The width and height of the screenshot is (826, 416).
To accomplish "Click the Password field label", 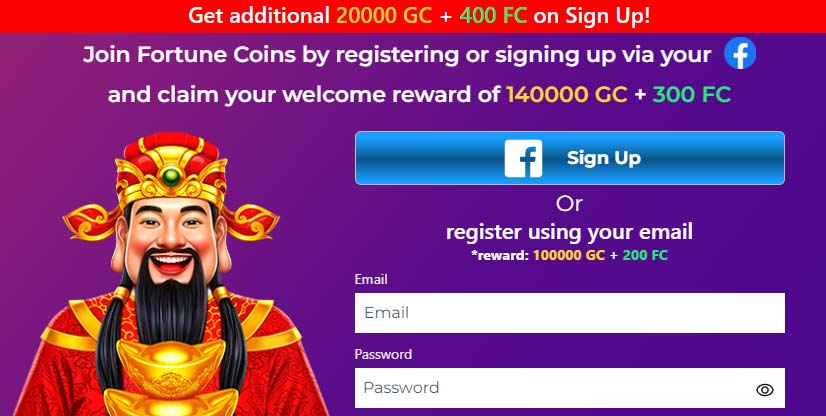I will point(383,354).
